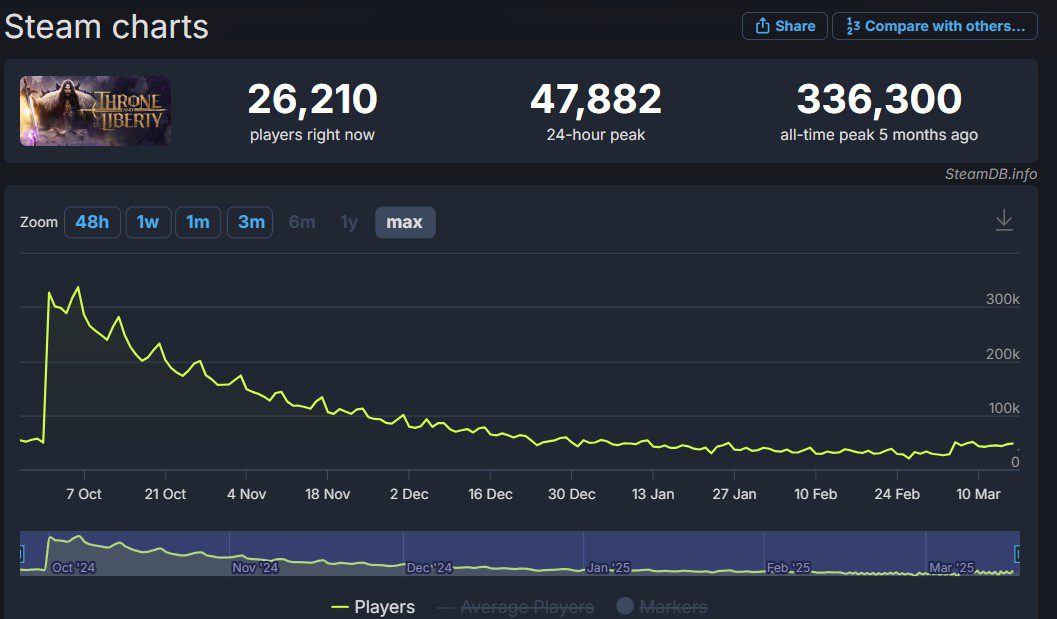Toggle the Players series in legend
This screenshot has height=619, width=1057.
373,606
